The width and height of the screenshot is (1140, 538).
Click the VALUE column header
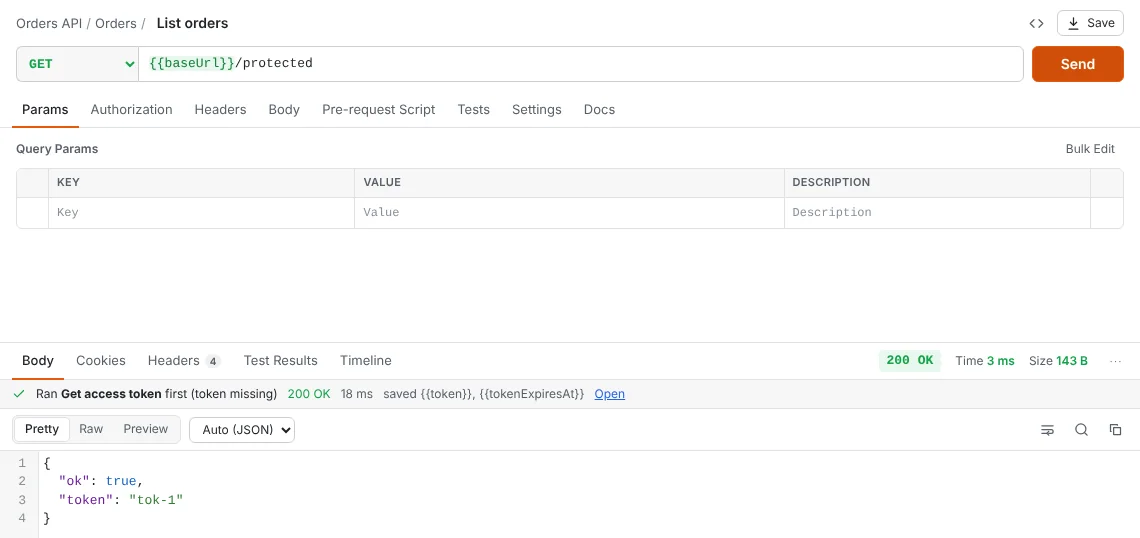[382, 182]
